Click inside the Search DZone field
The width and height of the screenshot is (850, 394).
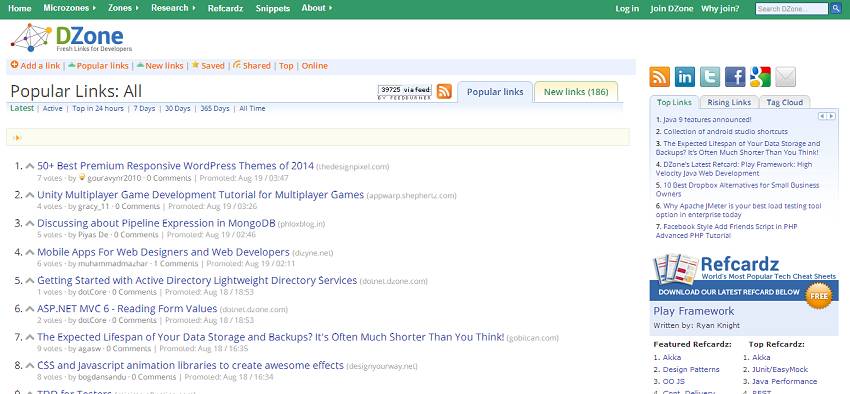coord(791,9)
